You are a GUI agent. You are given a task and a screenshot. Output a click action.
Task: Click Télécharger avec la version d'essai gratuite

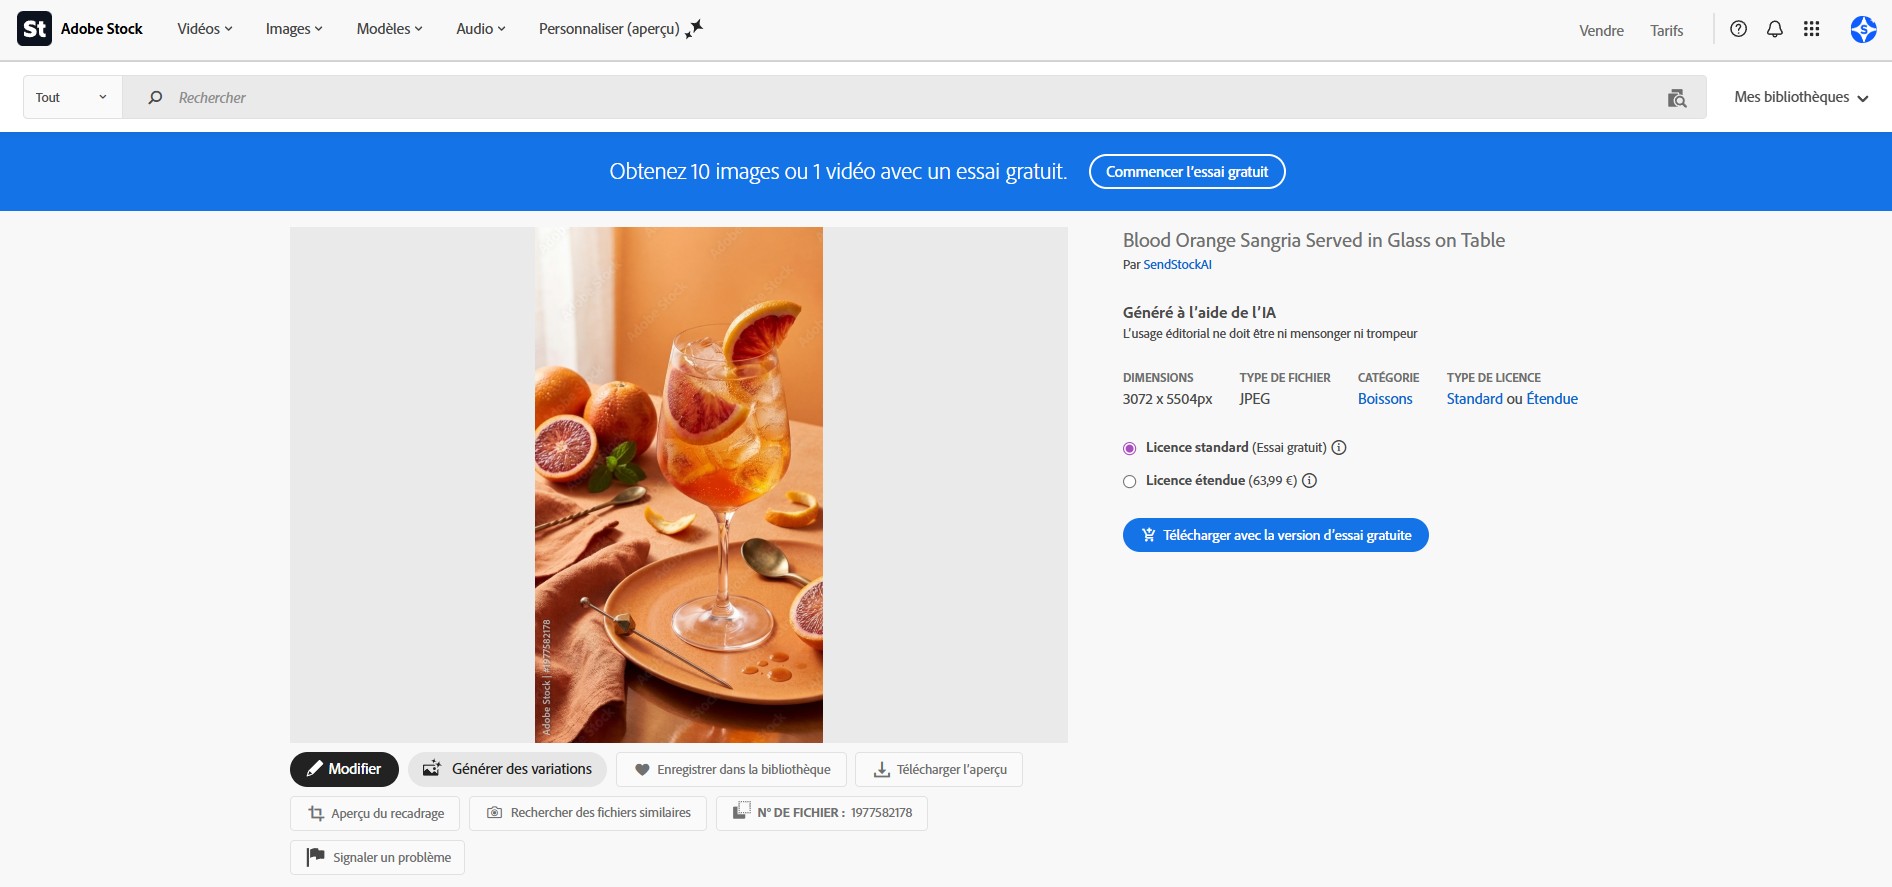[x=1276, y=535]
